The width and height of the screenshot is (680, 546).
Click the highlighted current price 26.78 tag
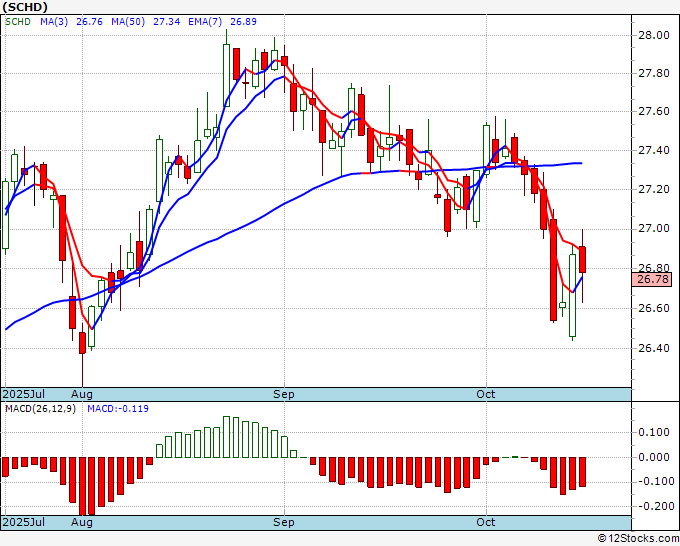coord(652,279)
